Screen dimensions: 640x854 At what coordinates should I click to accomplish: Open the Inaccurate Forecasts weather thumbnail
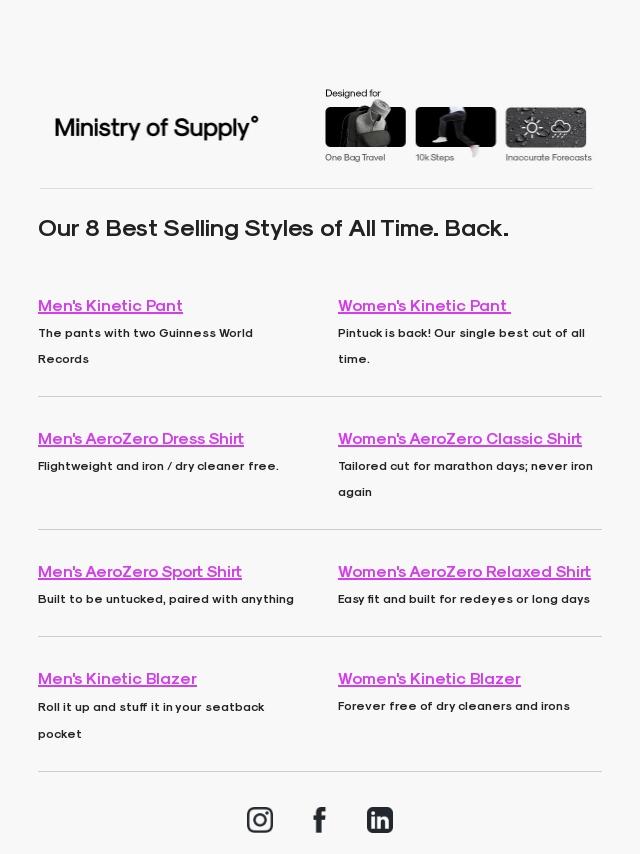[x=546, y=127]
